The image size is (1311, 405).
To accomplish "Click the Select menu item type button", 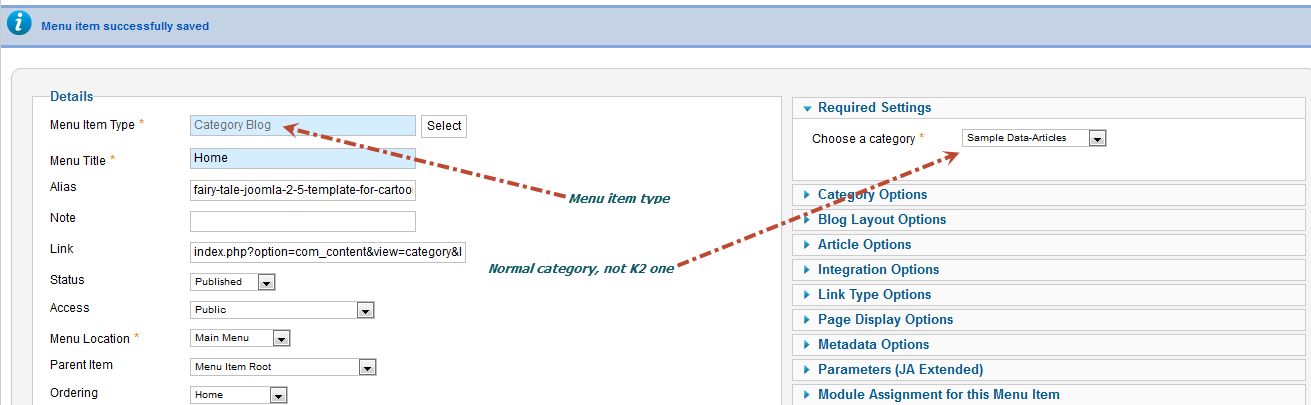I will (x=444, y=126).
